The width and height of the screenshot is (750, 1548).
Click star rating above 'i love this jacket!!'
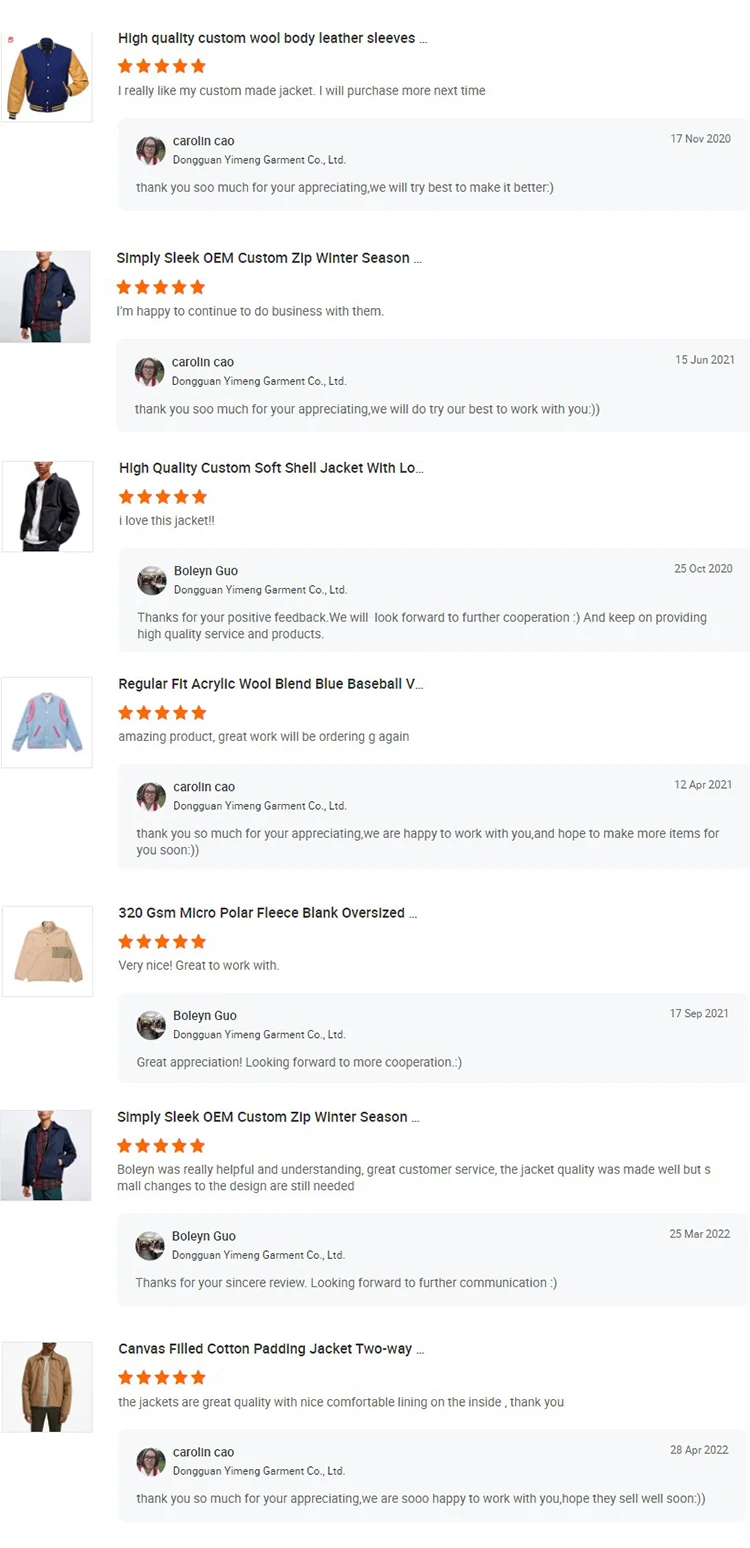click(x=162, y=497)
